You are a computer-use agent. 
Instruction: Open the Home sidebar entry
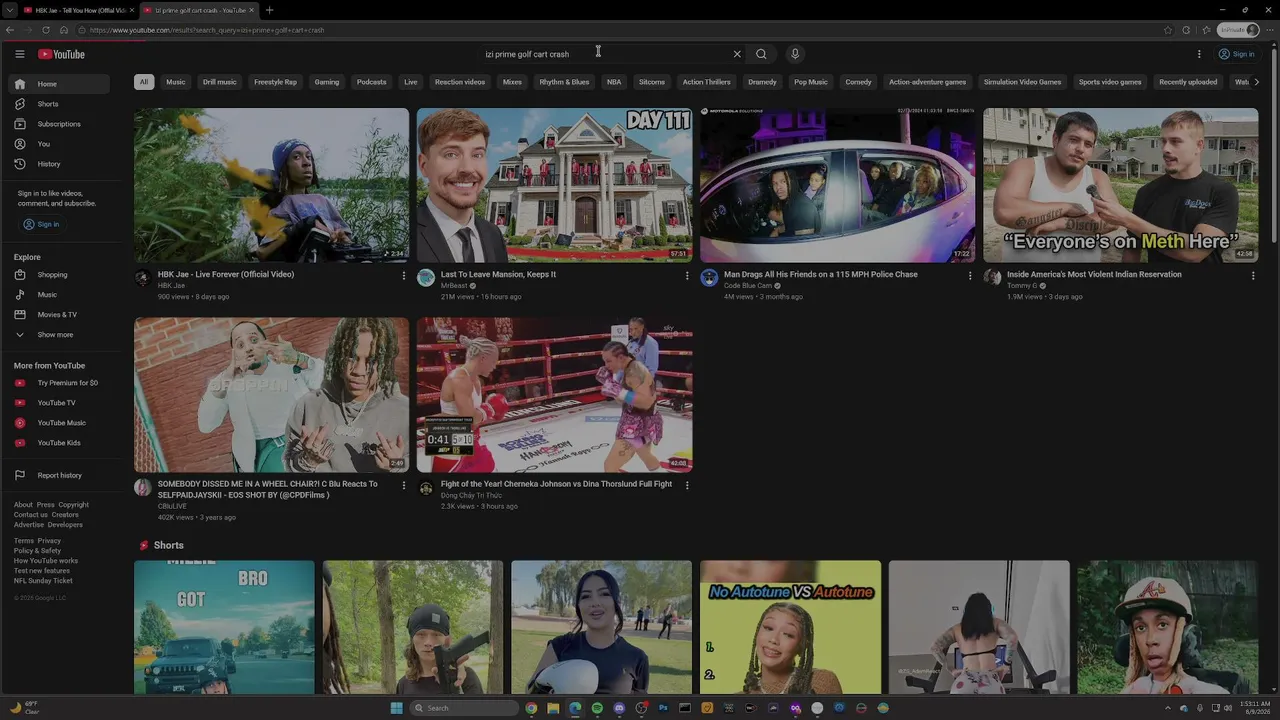click(x=59, y=84)
